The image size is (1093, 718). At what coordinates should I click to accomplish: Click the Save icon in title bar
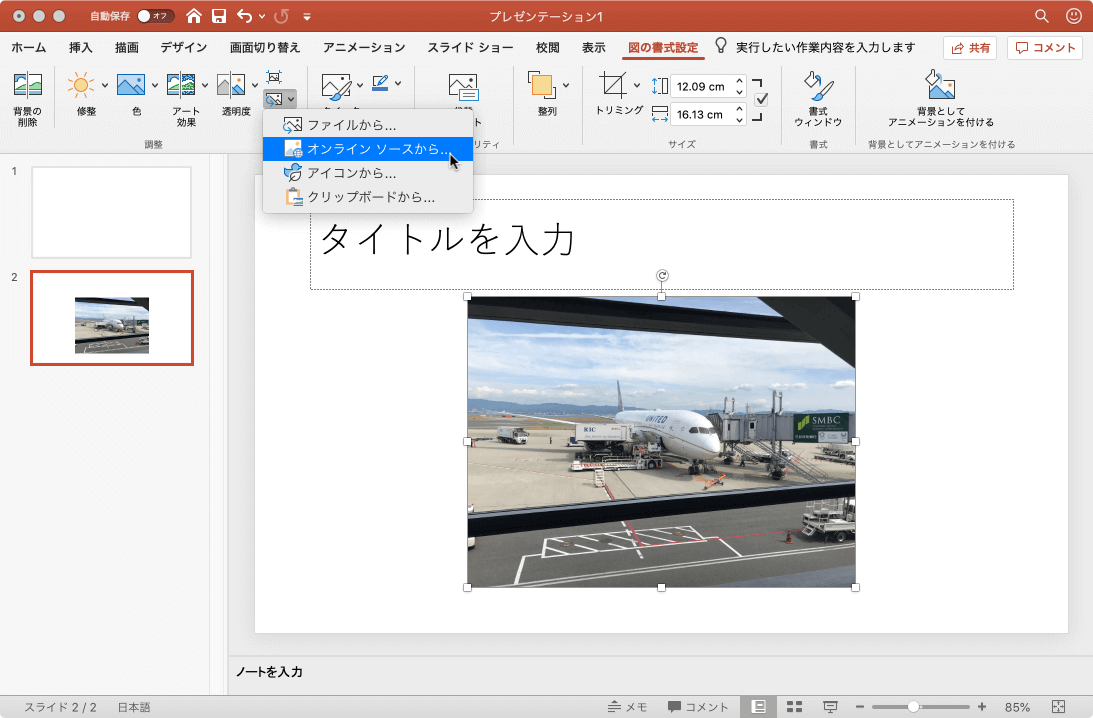[x=218, y=16]
